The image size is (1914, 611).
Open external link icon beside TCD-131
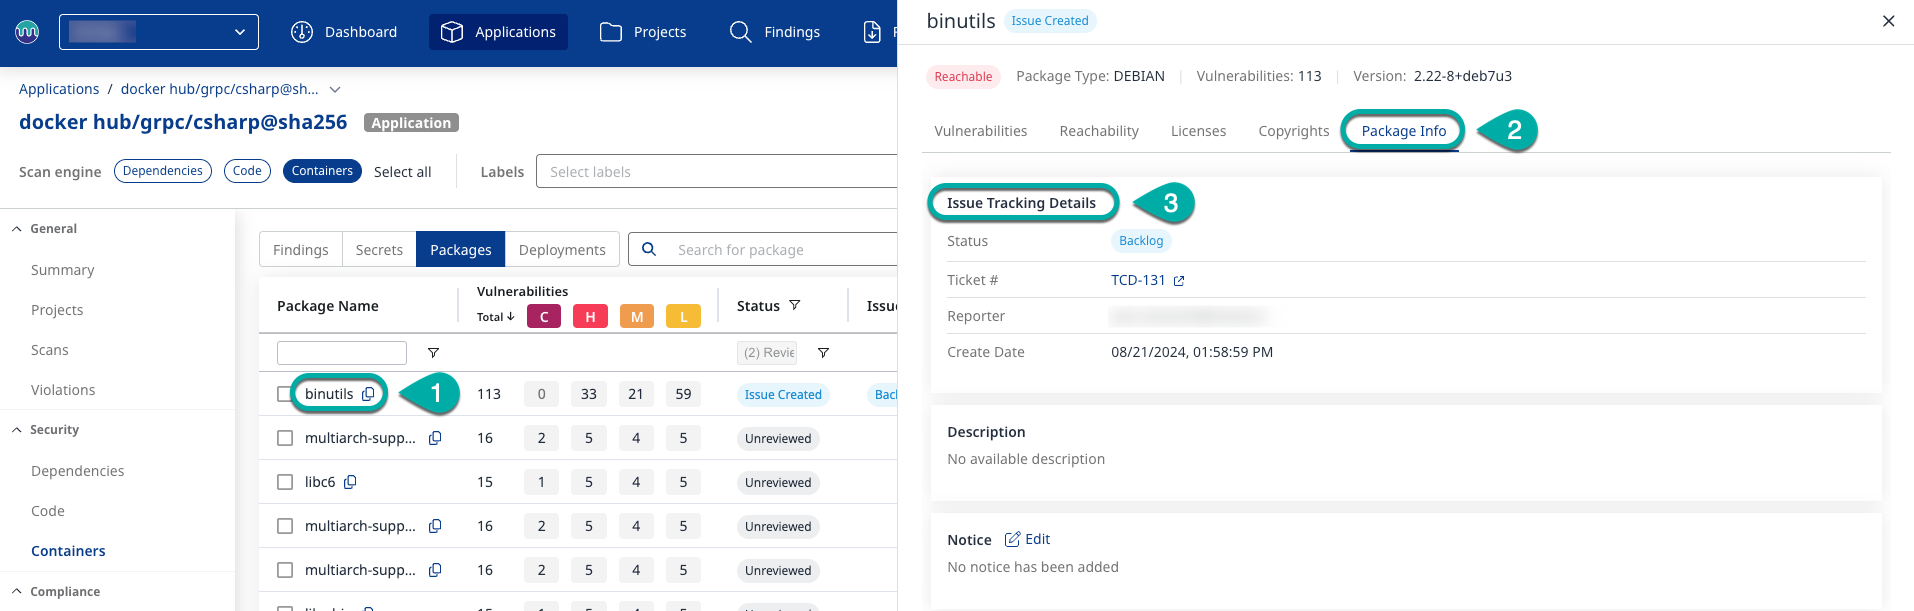point(1179,281)
